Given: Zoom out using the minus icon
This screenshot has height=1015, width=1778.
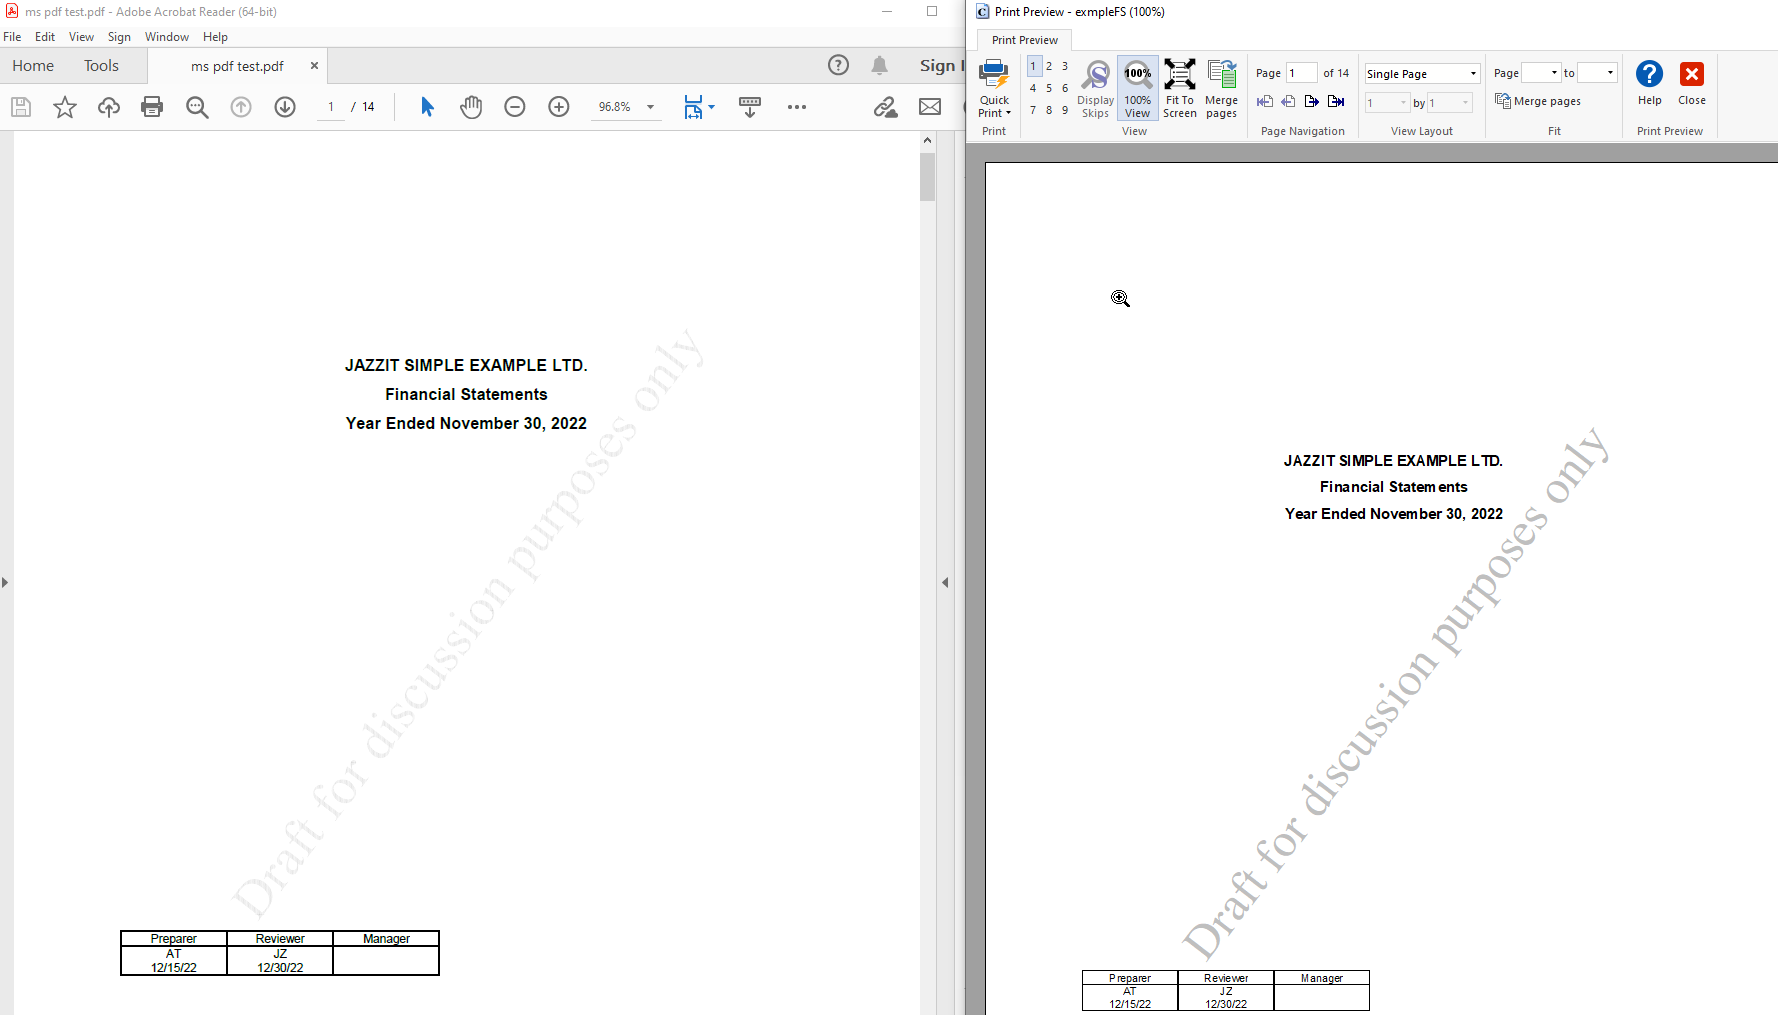Looking at the screenshot, I should point(514,107).
